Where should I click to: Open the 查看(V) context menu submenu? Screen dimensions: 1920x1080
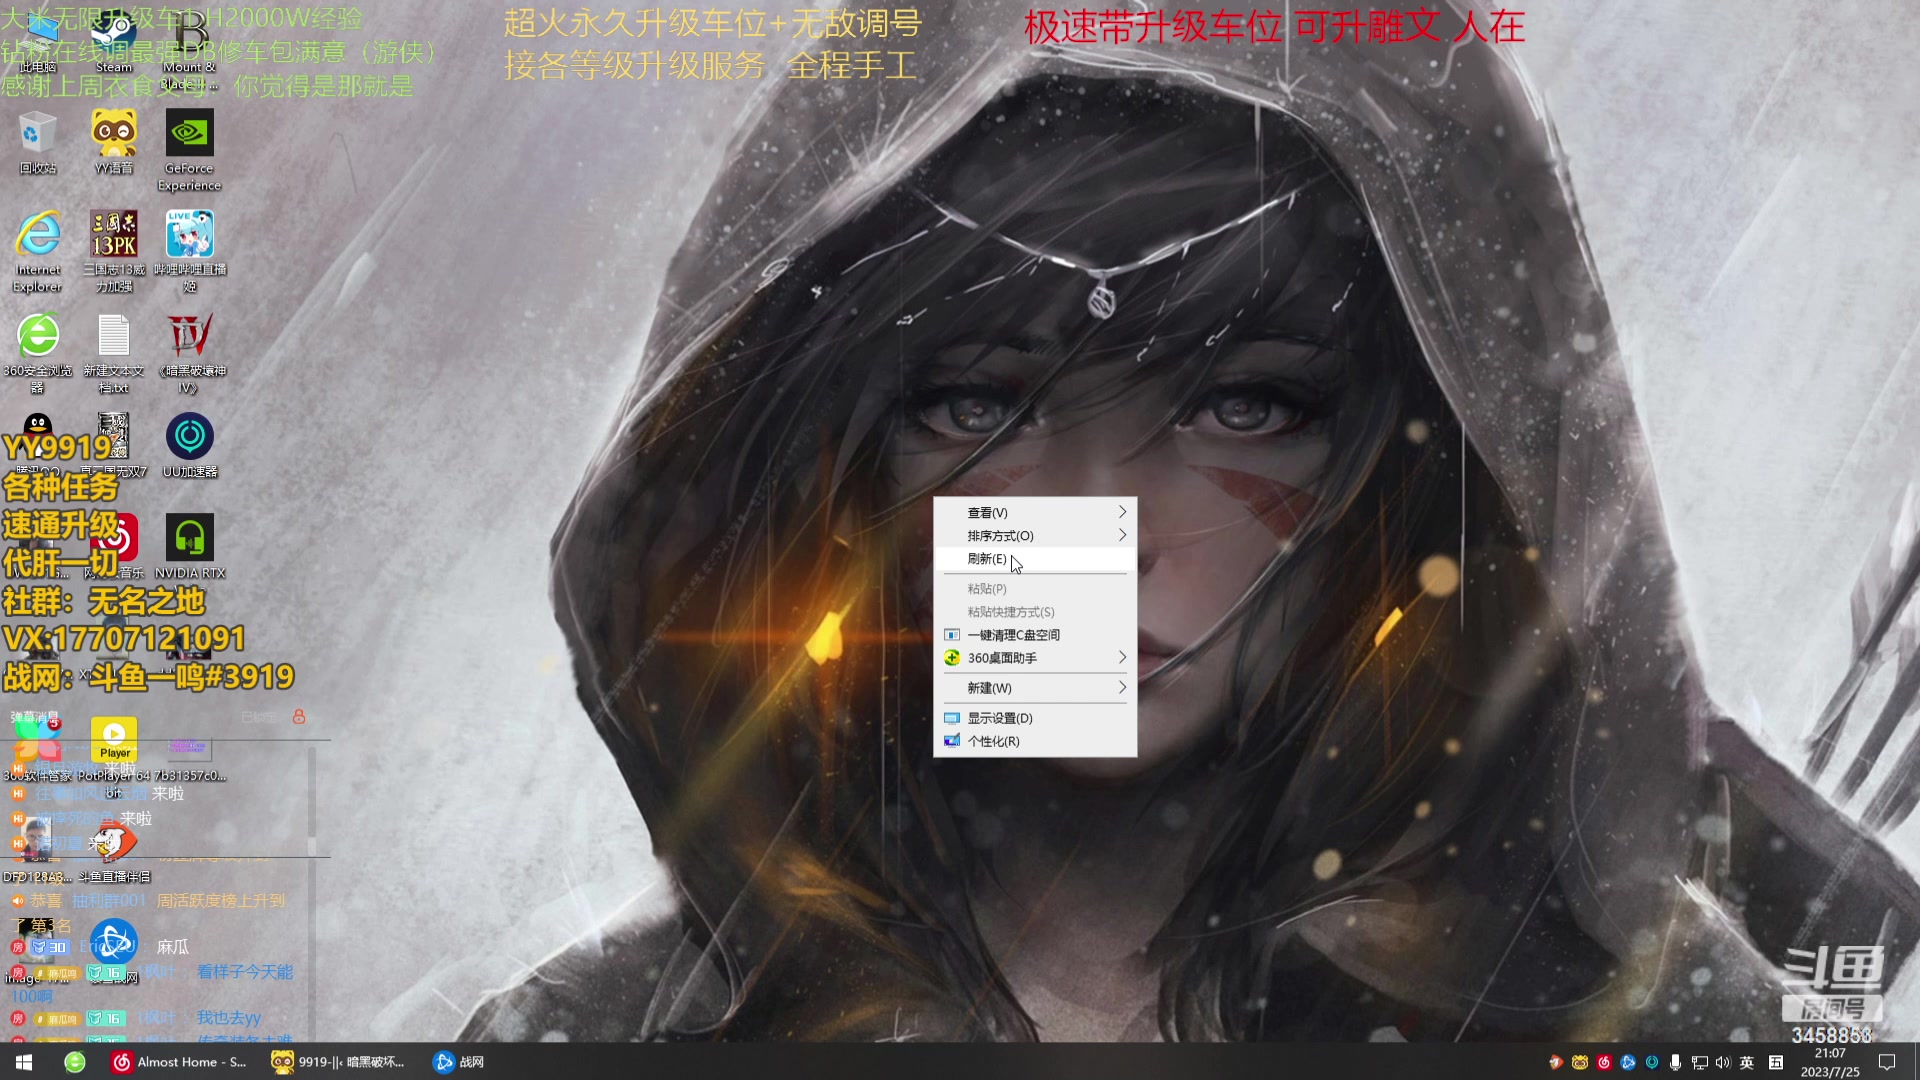(x=1035, y=512)
